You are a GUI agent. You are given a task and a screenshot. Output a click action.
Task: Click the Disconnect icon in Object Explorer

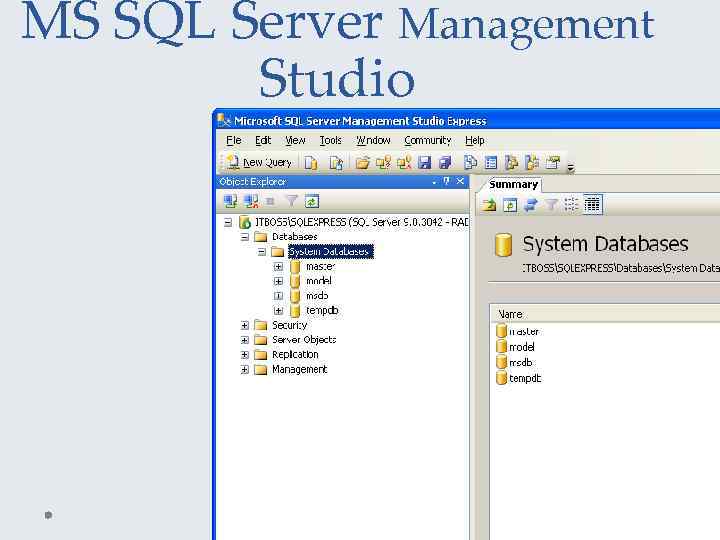(251, 201)
